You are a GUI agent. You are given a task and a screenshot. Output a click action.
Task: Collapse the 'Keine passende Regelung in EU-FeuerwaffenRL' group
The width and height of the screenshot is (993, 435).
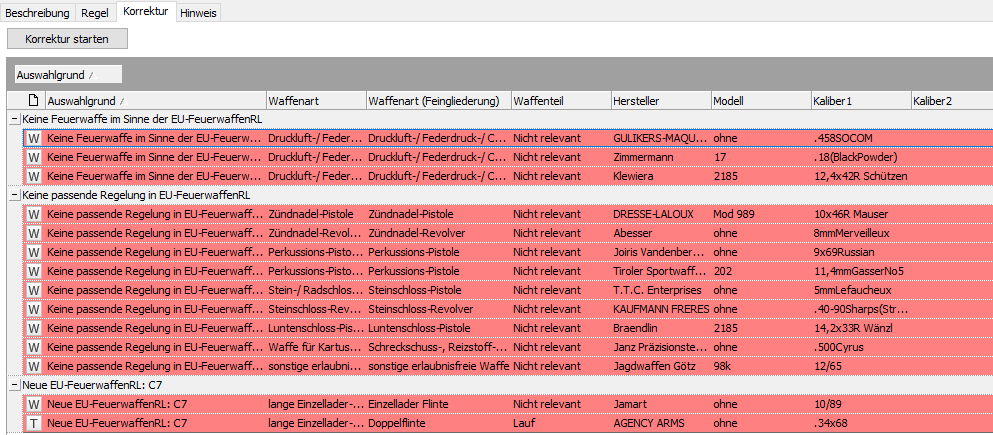point(14,195)
